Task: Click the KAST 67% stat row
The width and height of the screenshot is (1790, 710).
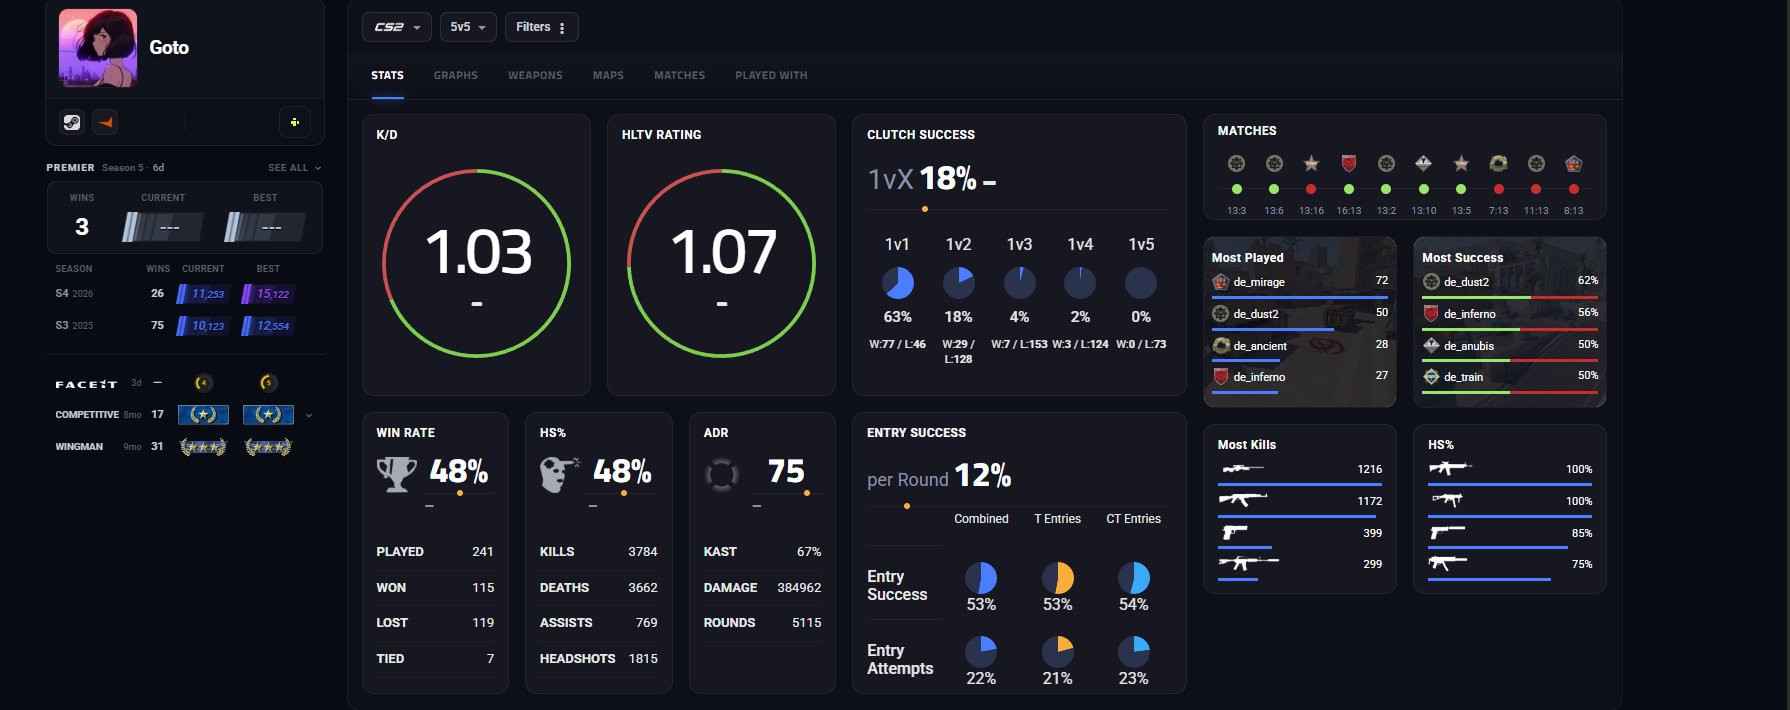Action: [x=762, y=551]
